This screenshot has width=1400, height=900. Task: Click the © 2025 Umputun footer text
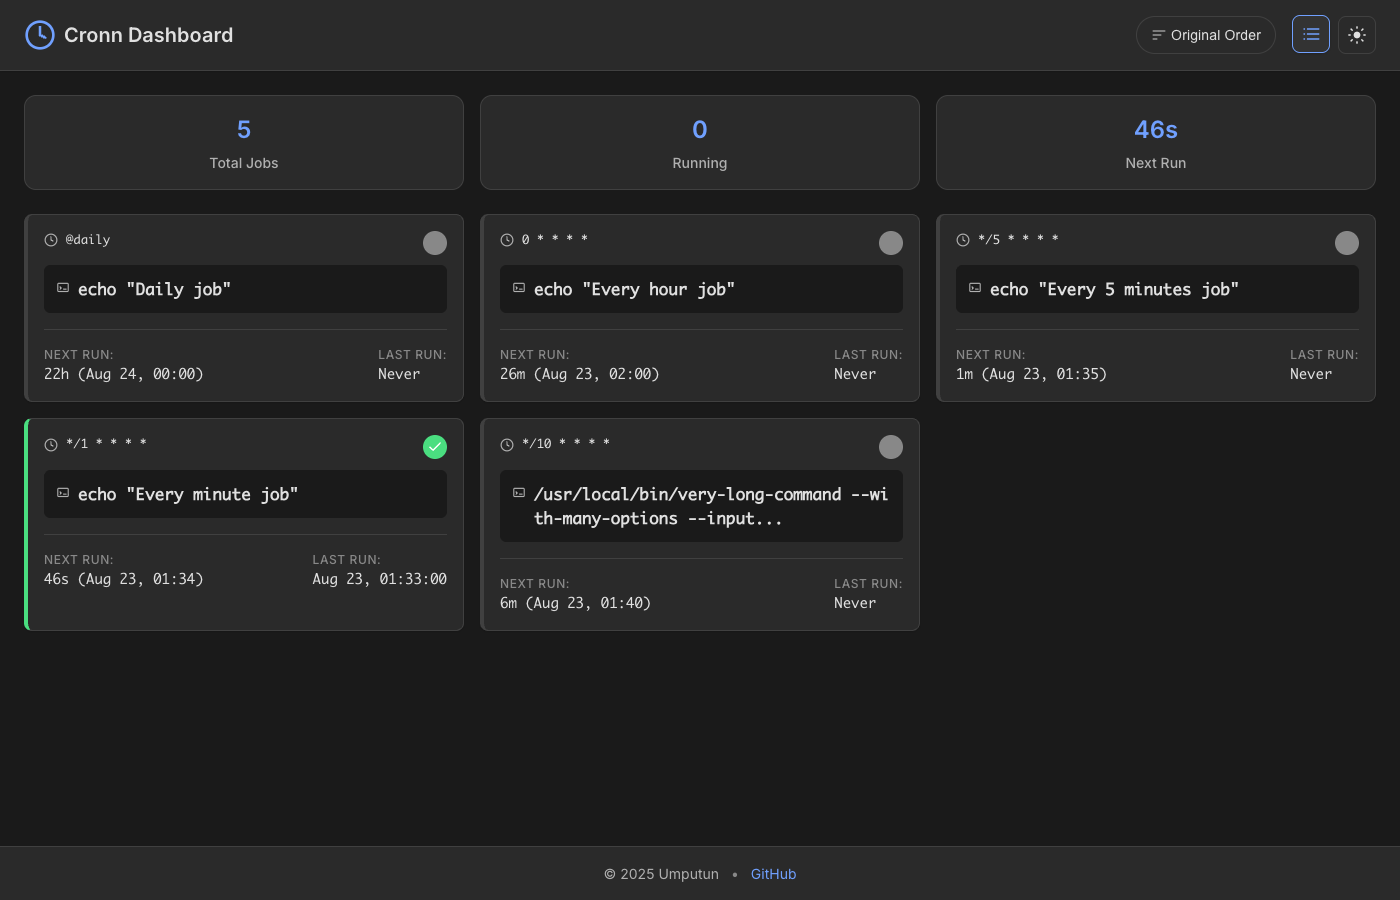click(x=661, y=874)
